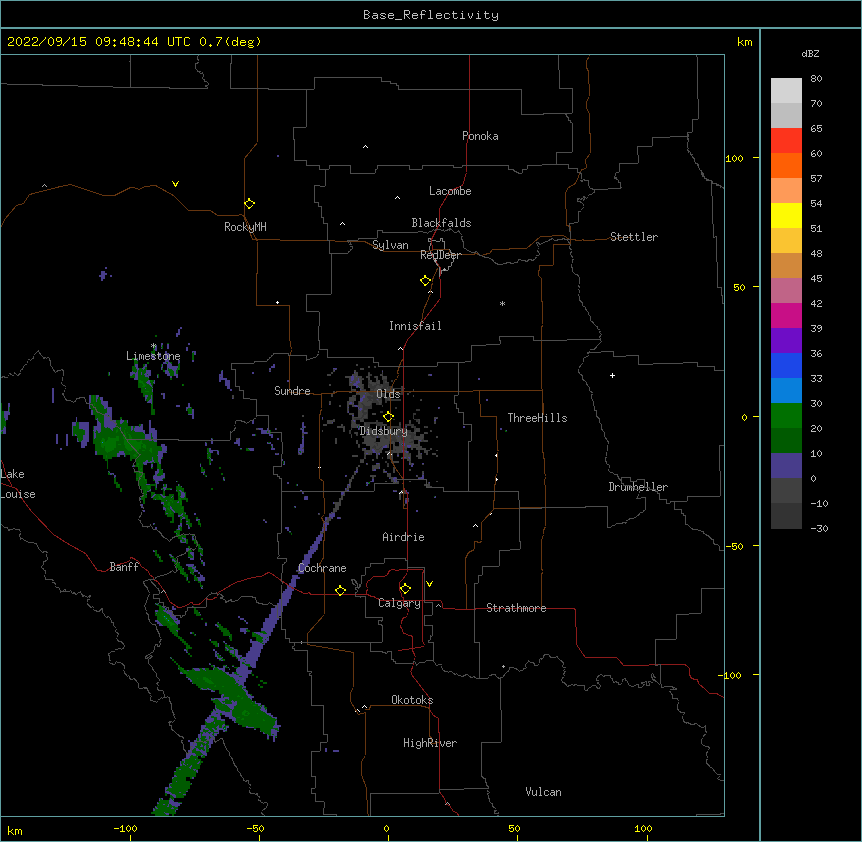Click the dBZ legend heading
The width and height of the screenshot is (862, 842).
[810, 54]
